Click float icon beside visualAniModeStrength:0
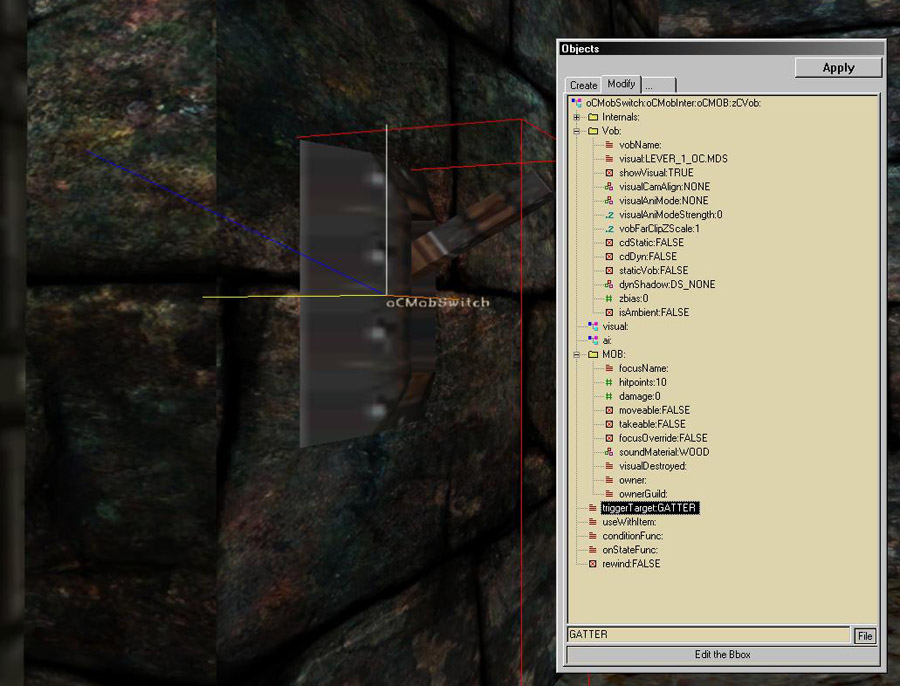Image resolution: width=900 pixels, height=686 pixels. (x=609, y=215)
